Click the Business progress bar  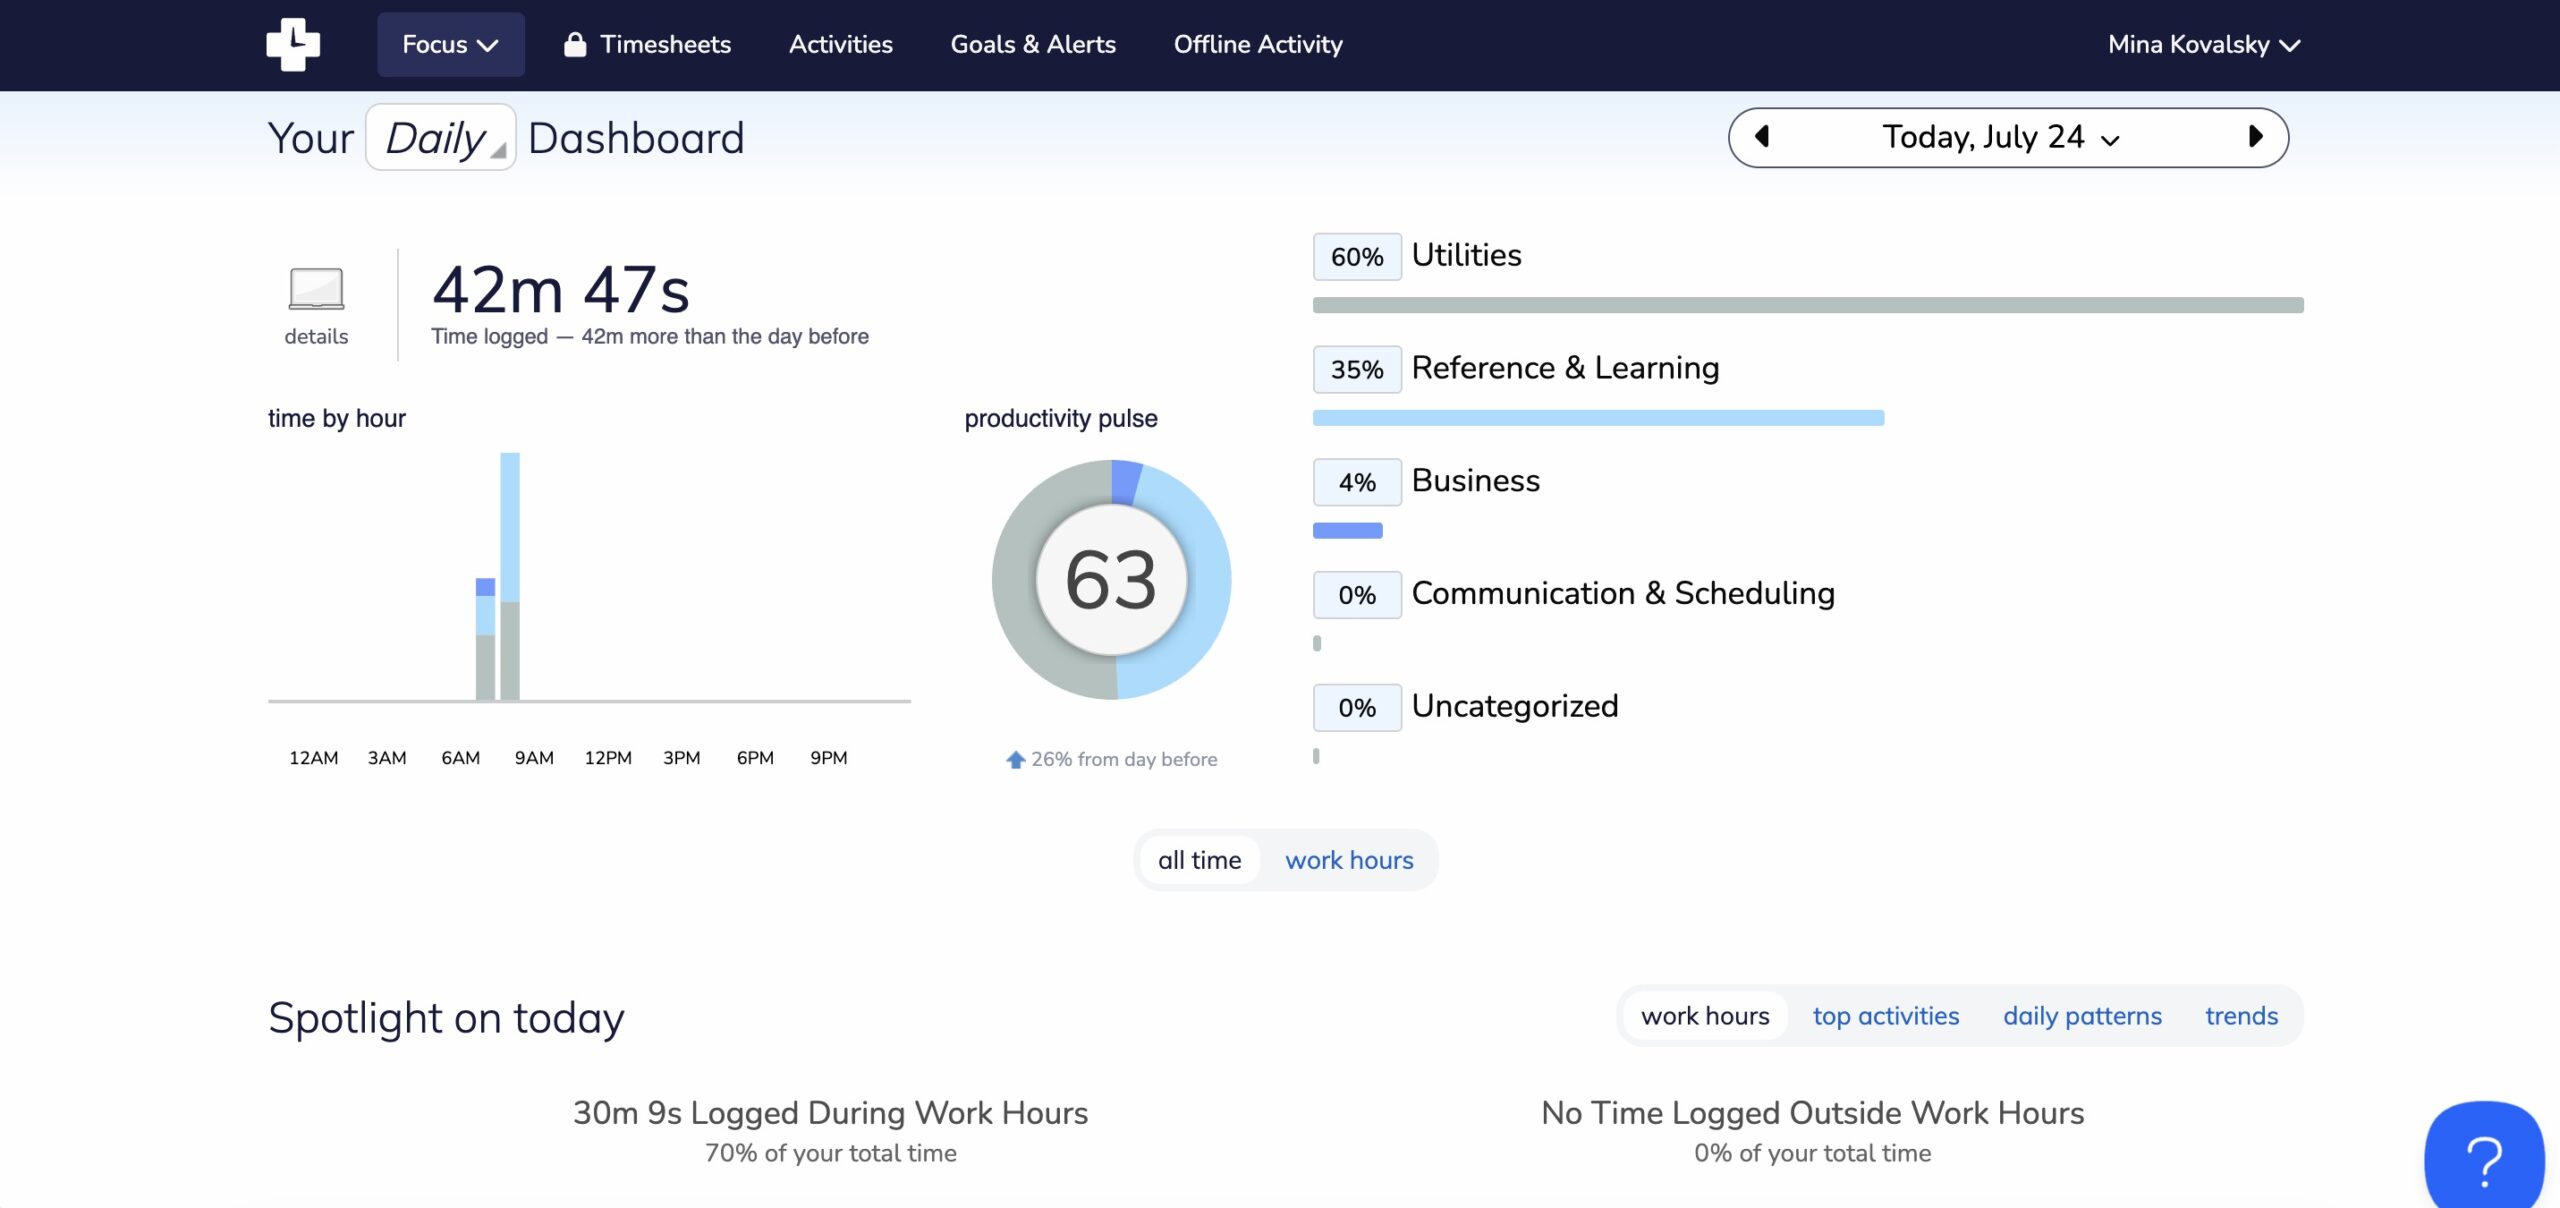tap(1347, 531)
